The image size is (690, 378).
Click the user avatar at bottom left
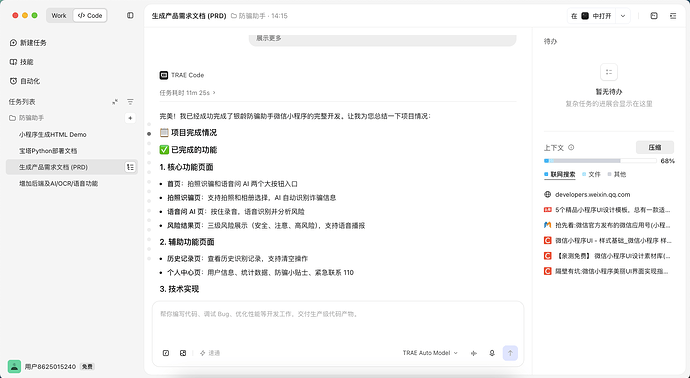14,366
